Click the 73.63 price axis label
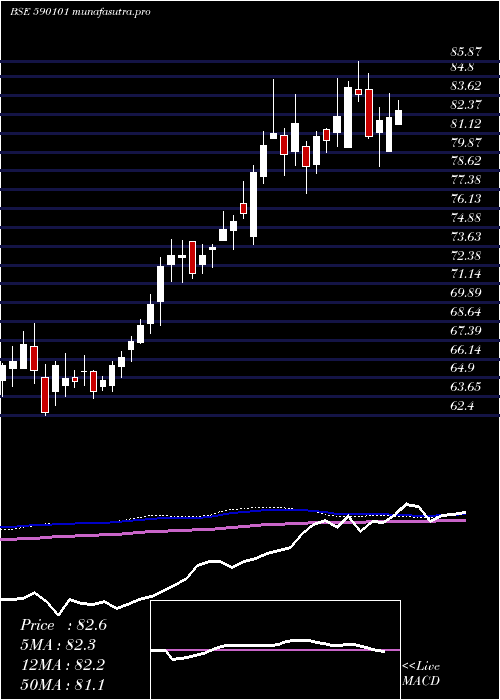The image size is (500, 700). click(x=466, y=237)
